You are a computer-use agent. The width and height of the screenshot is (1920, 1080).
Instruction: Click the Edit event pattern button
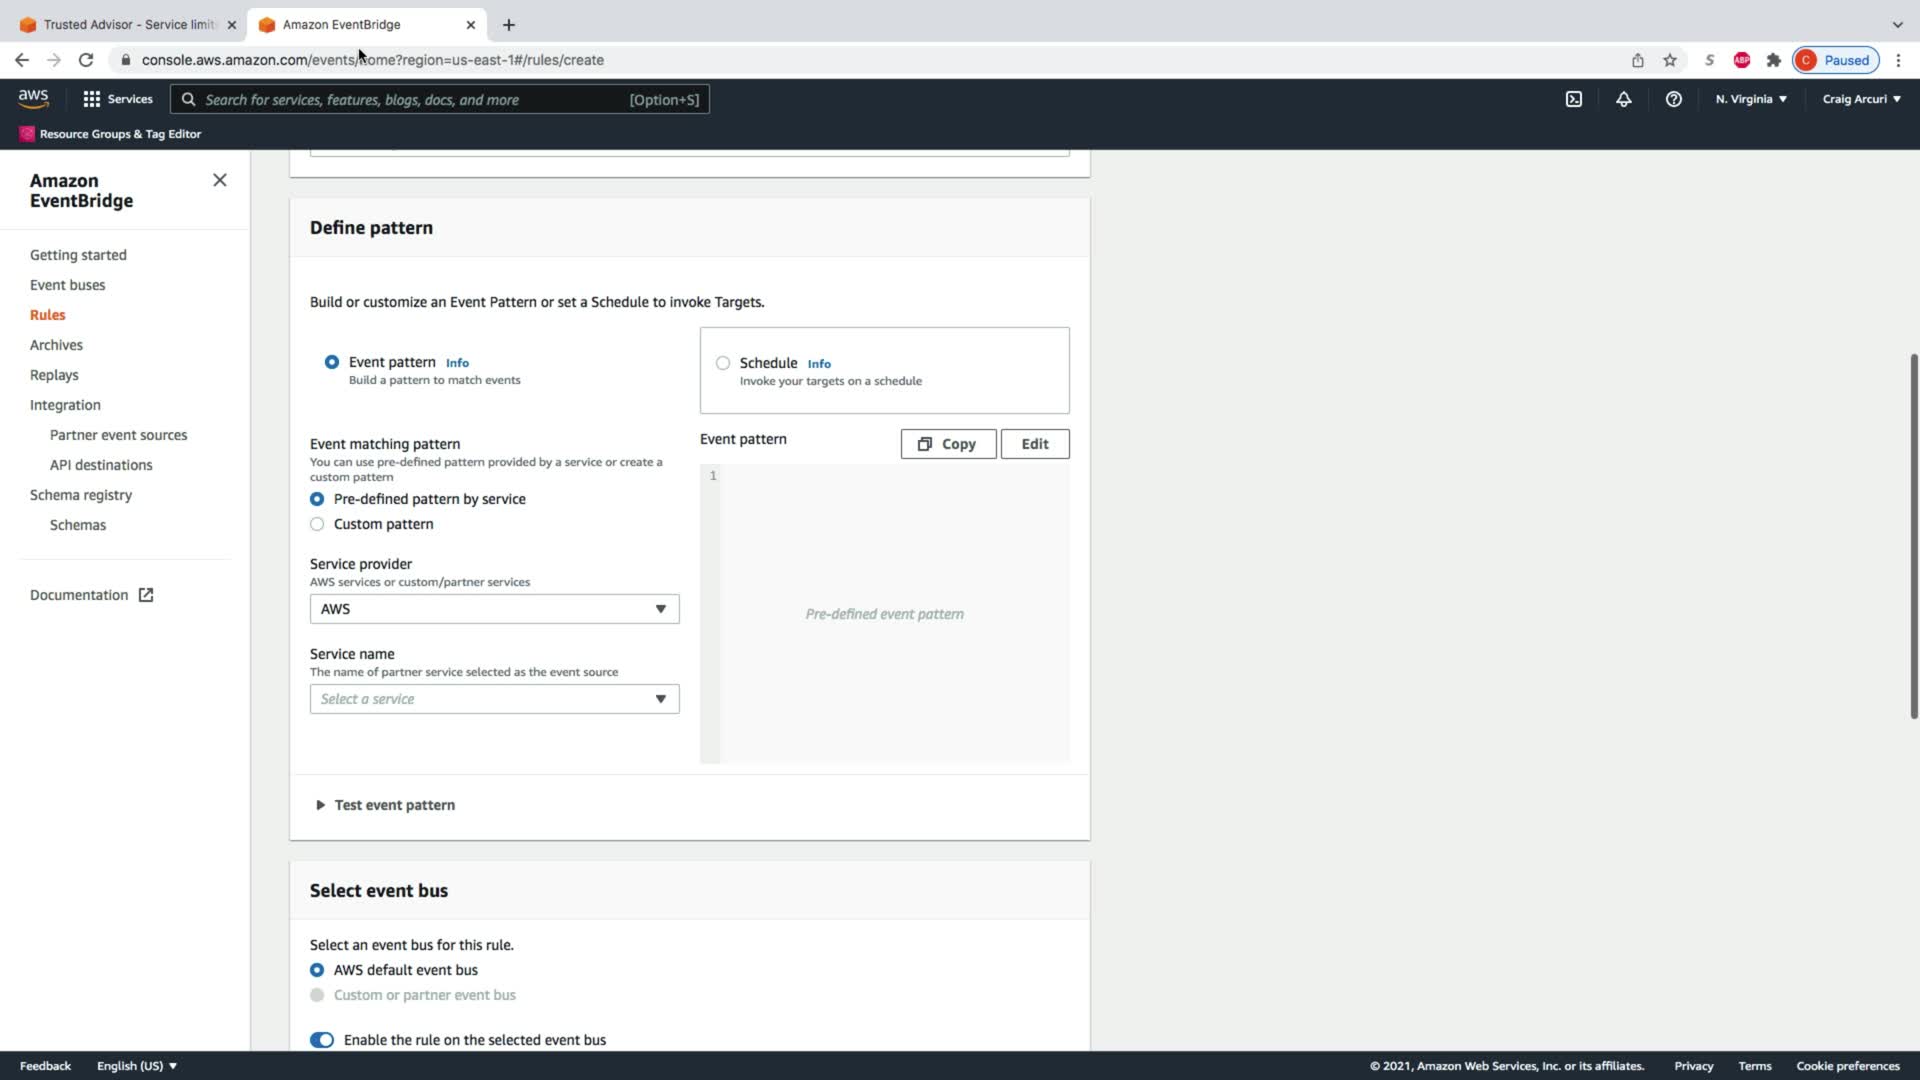1034,444
